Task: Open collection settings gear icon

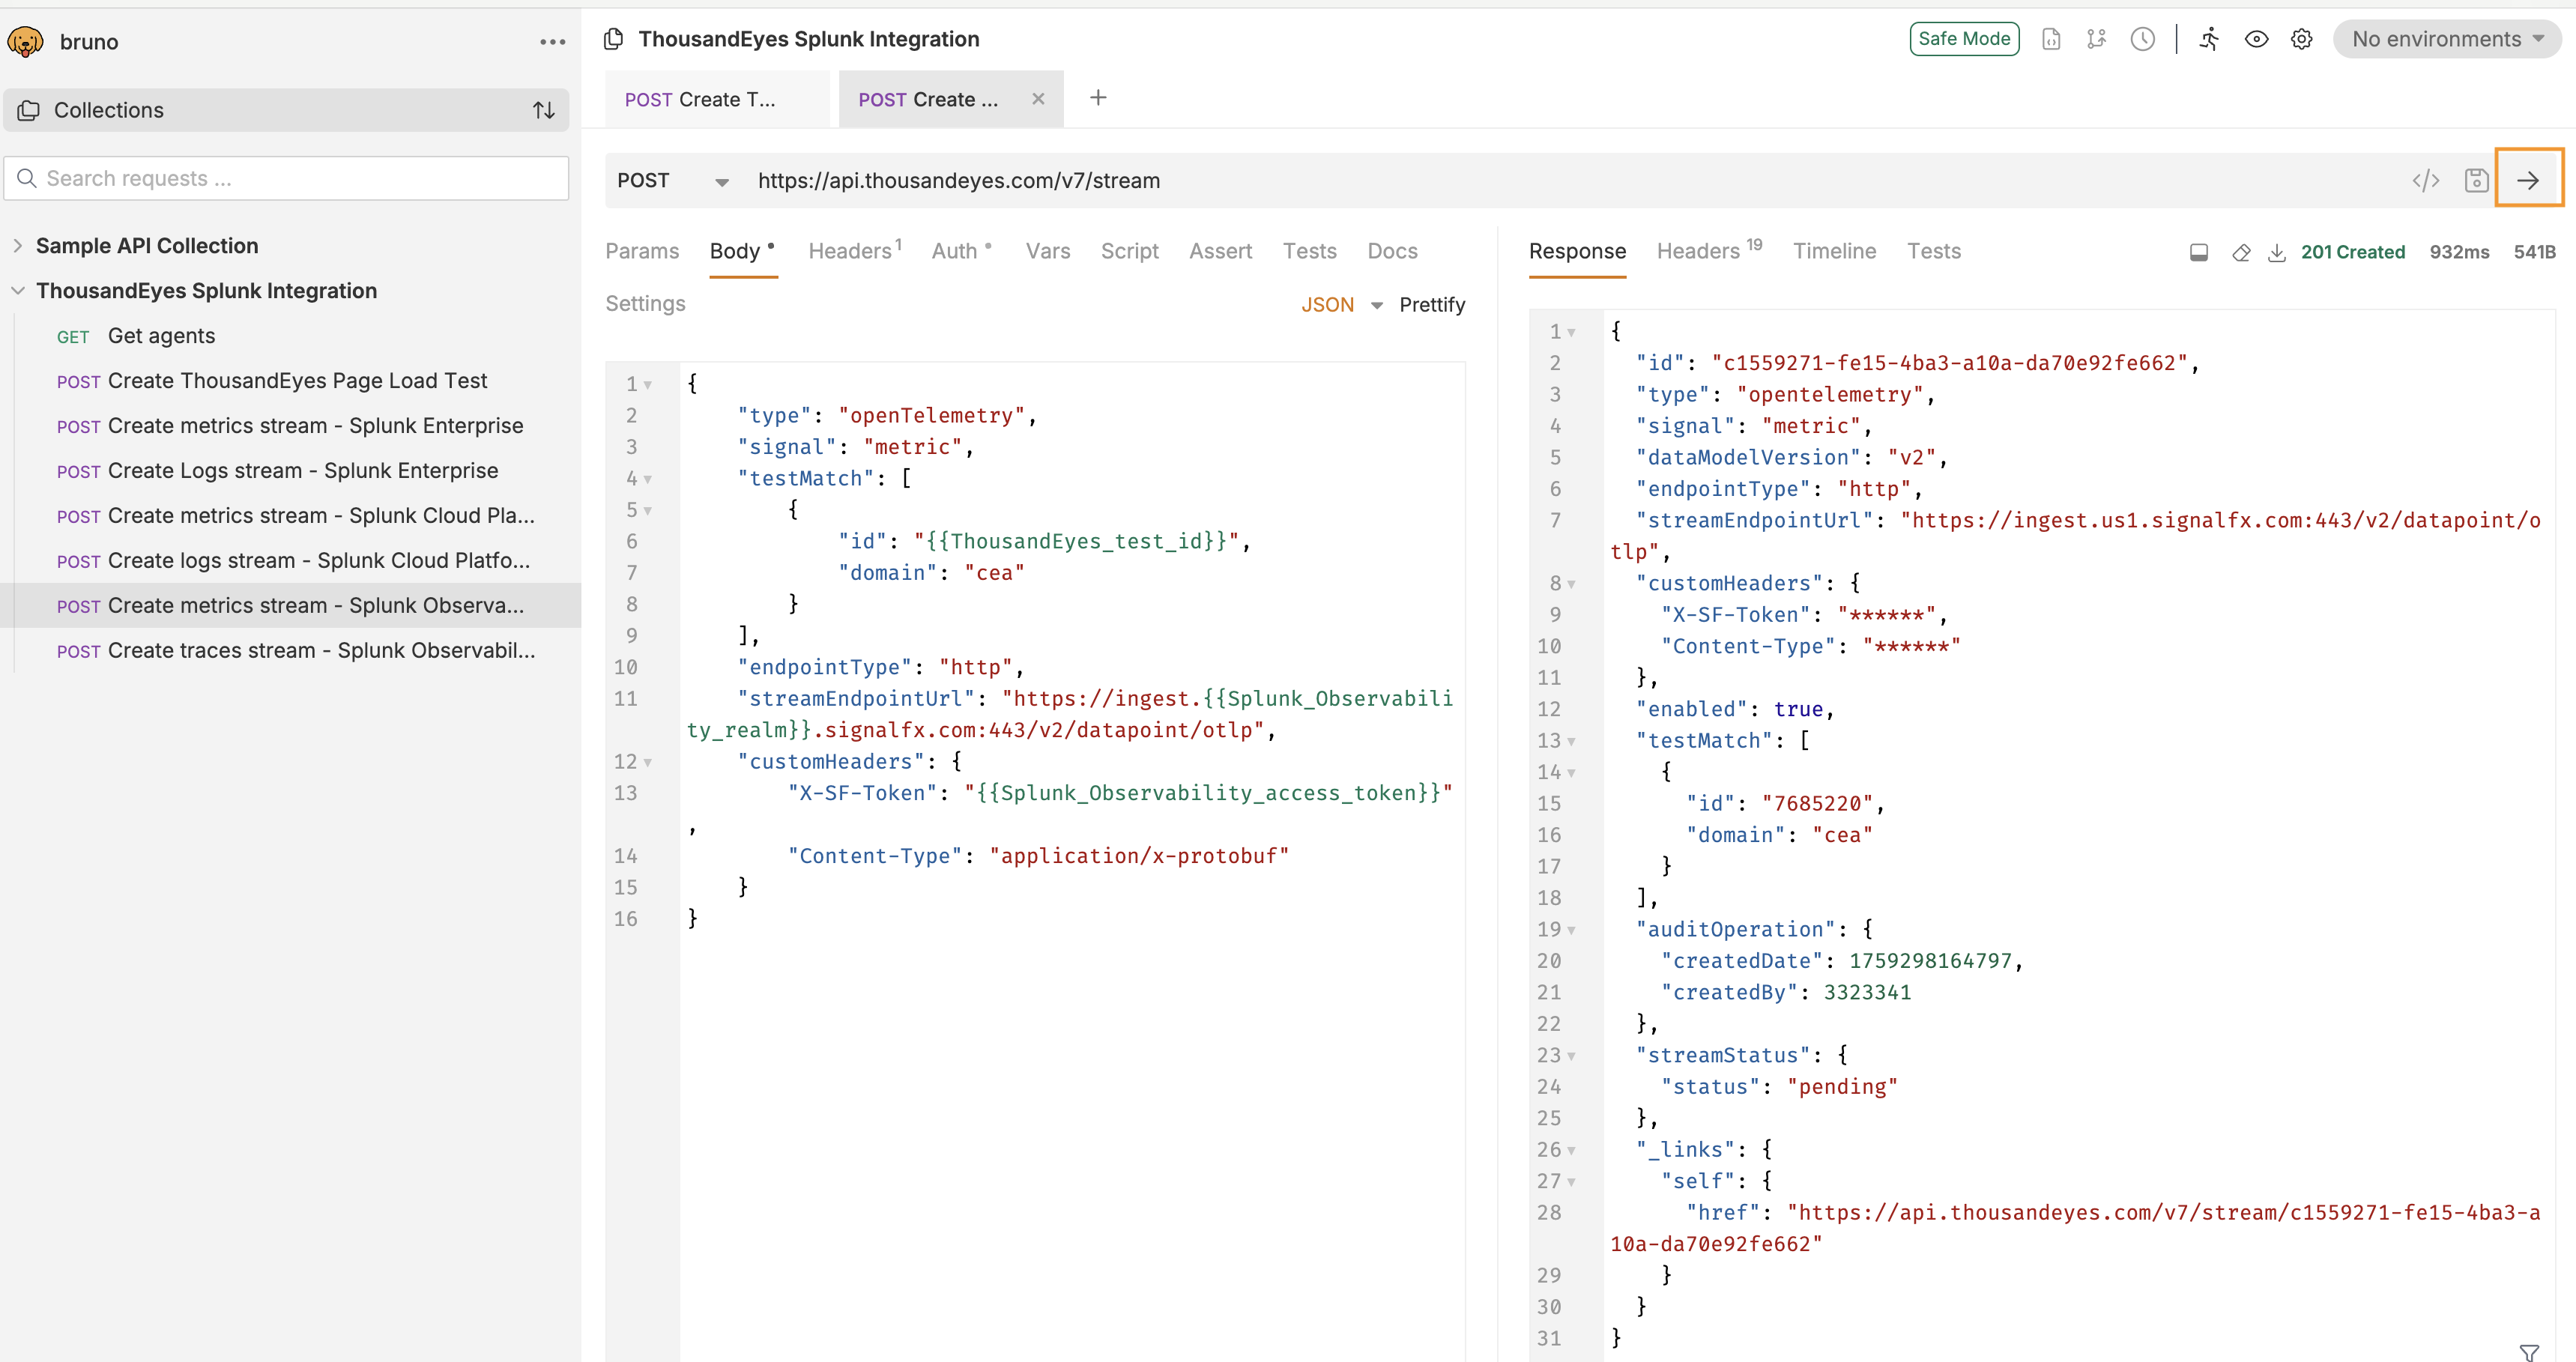Action: (2301, 39)
